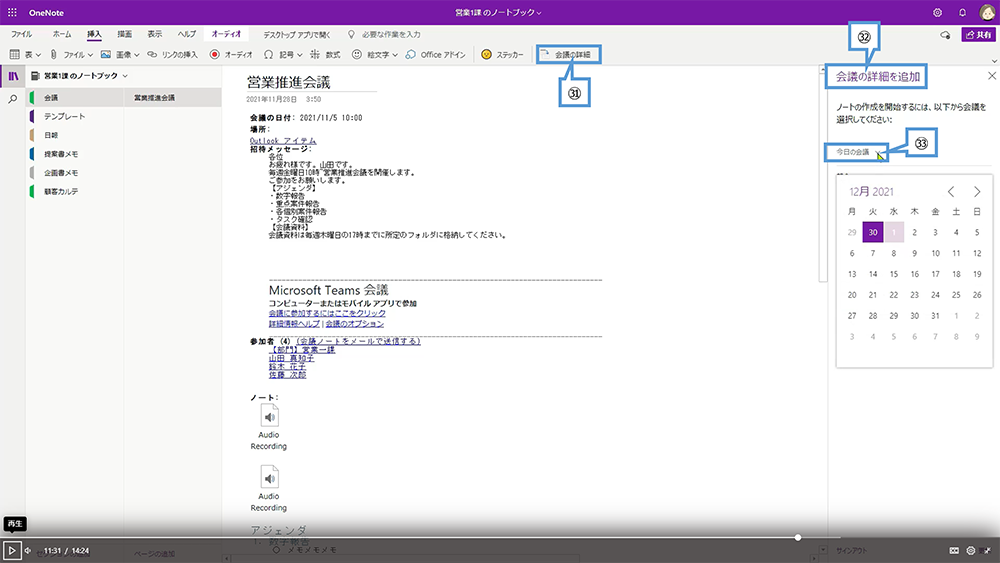Switch to the View tab
The image size is (1000, 563).
click(x=155, y=34)
